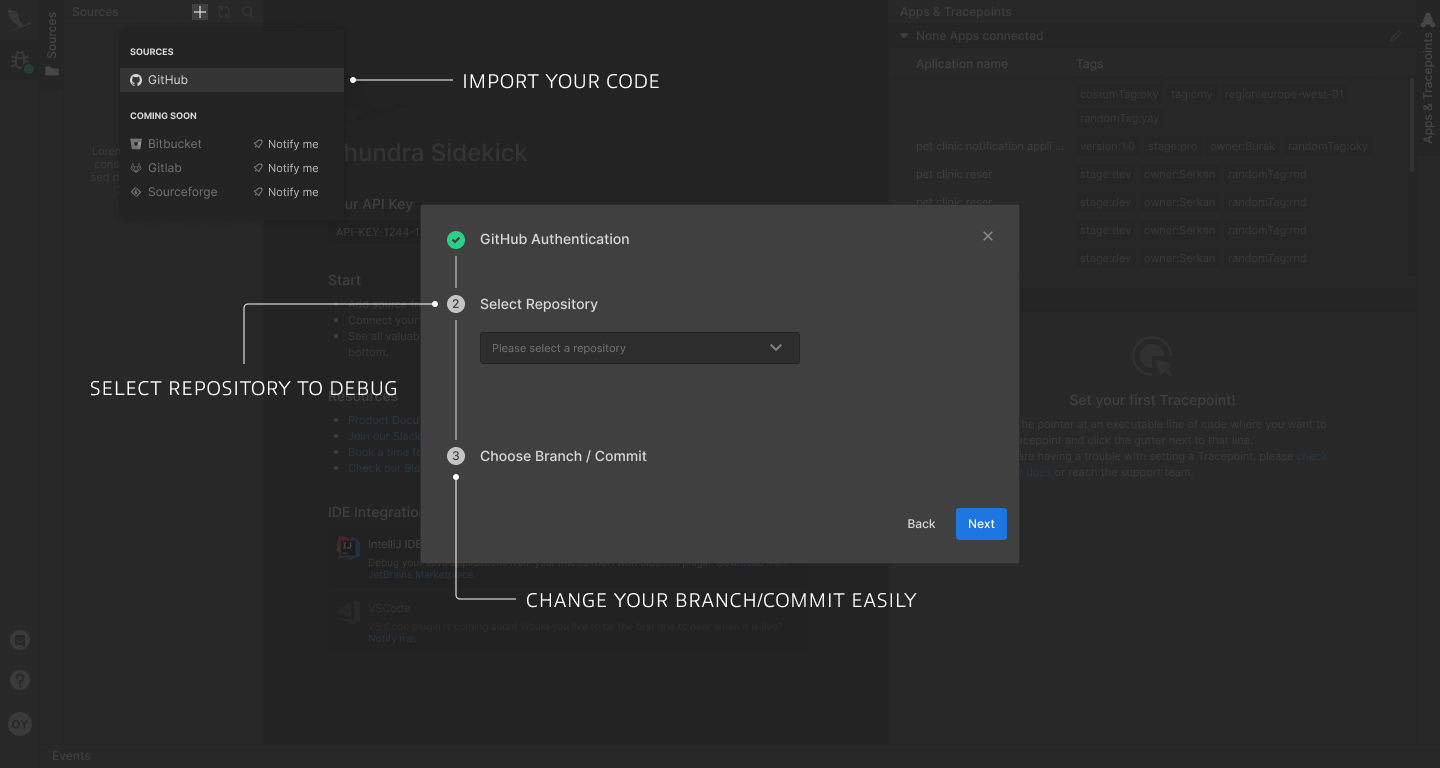The height and width of the screenshot is (768, 1440).
Task: Open the Apps & Tracepoints side tab
Action: tap(1428, 80)
